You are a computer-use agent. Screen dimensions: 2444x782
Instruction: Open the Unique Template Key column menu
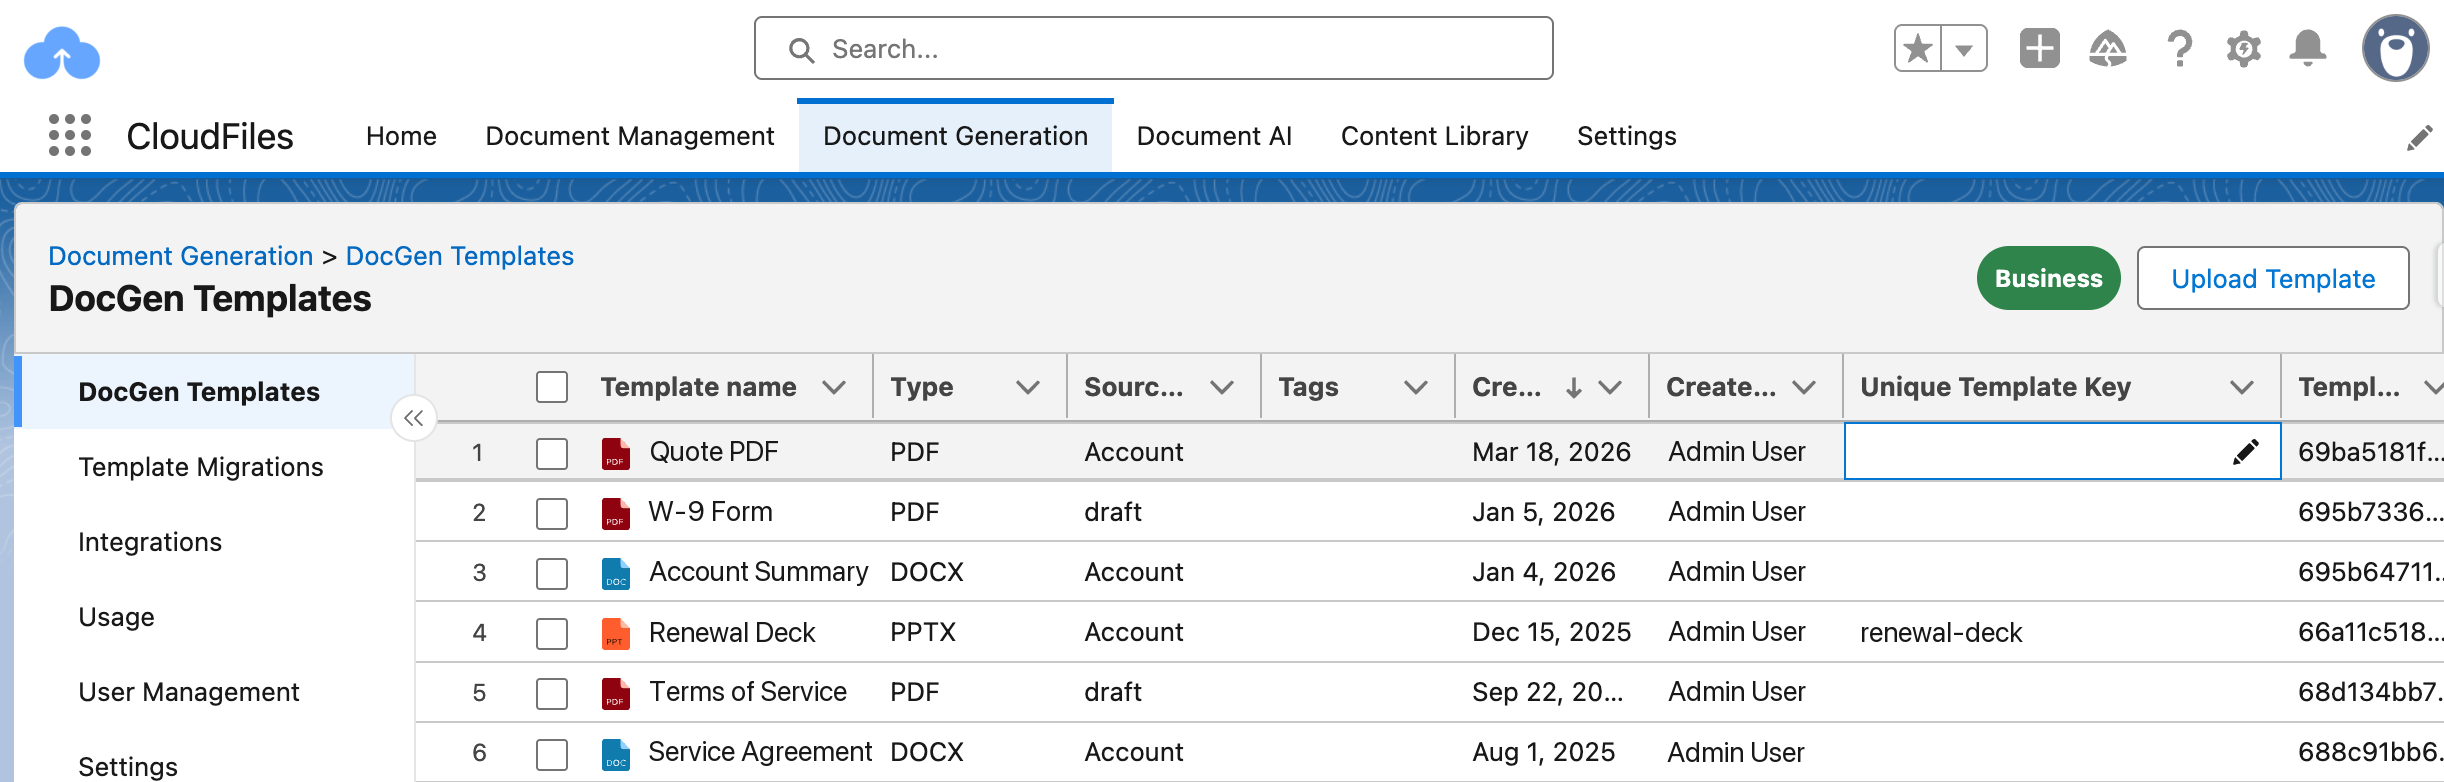point(2242,387)
